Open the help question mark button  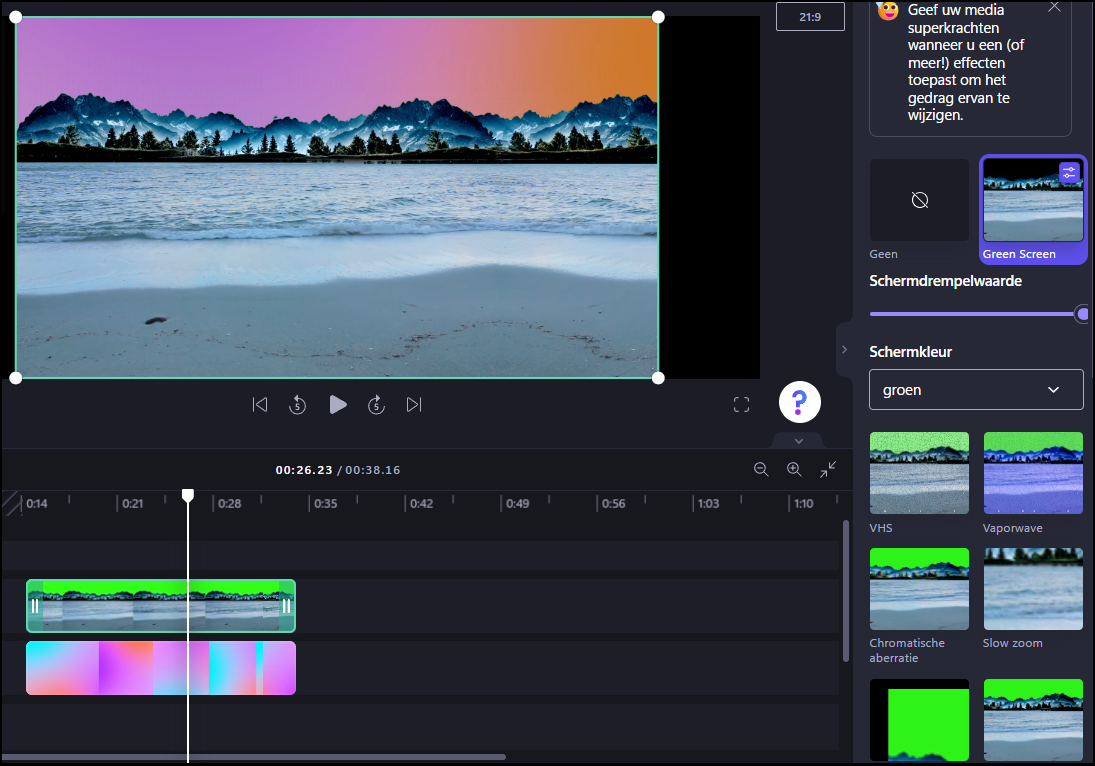[800, 402]
